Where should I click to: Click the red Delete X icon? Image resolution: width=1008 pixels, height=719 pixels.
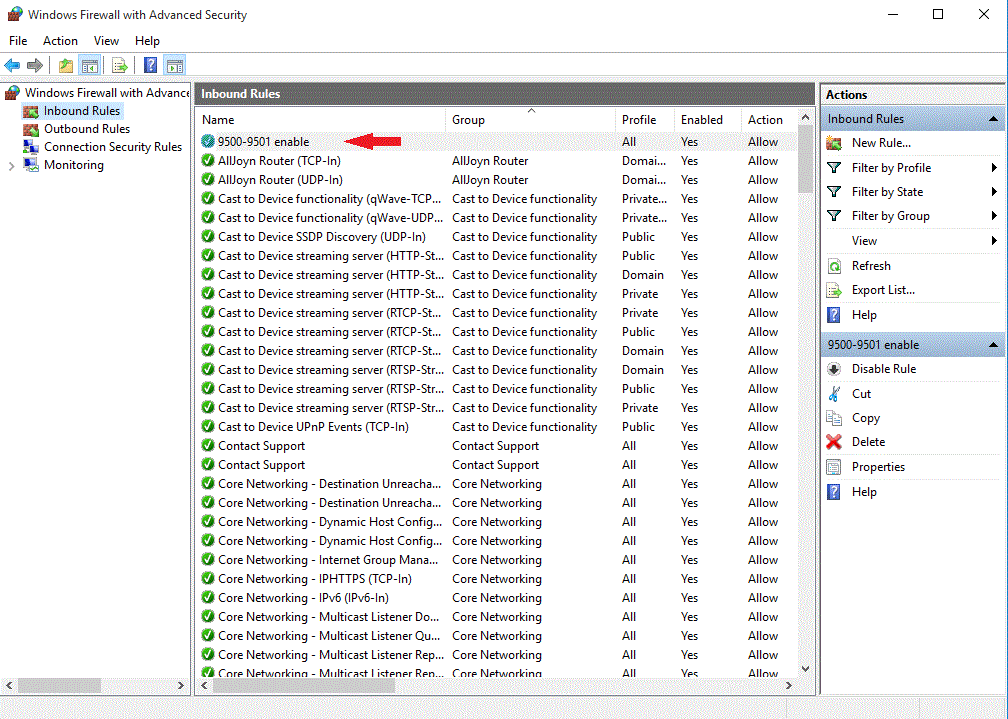[834, 442]
